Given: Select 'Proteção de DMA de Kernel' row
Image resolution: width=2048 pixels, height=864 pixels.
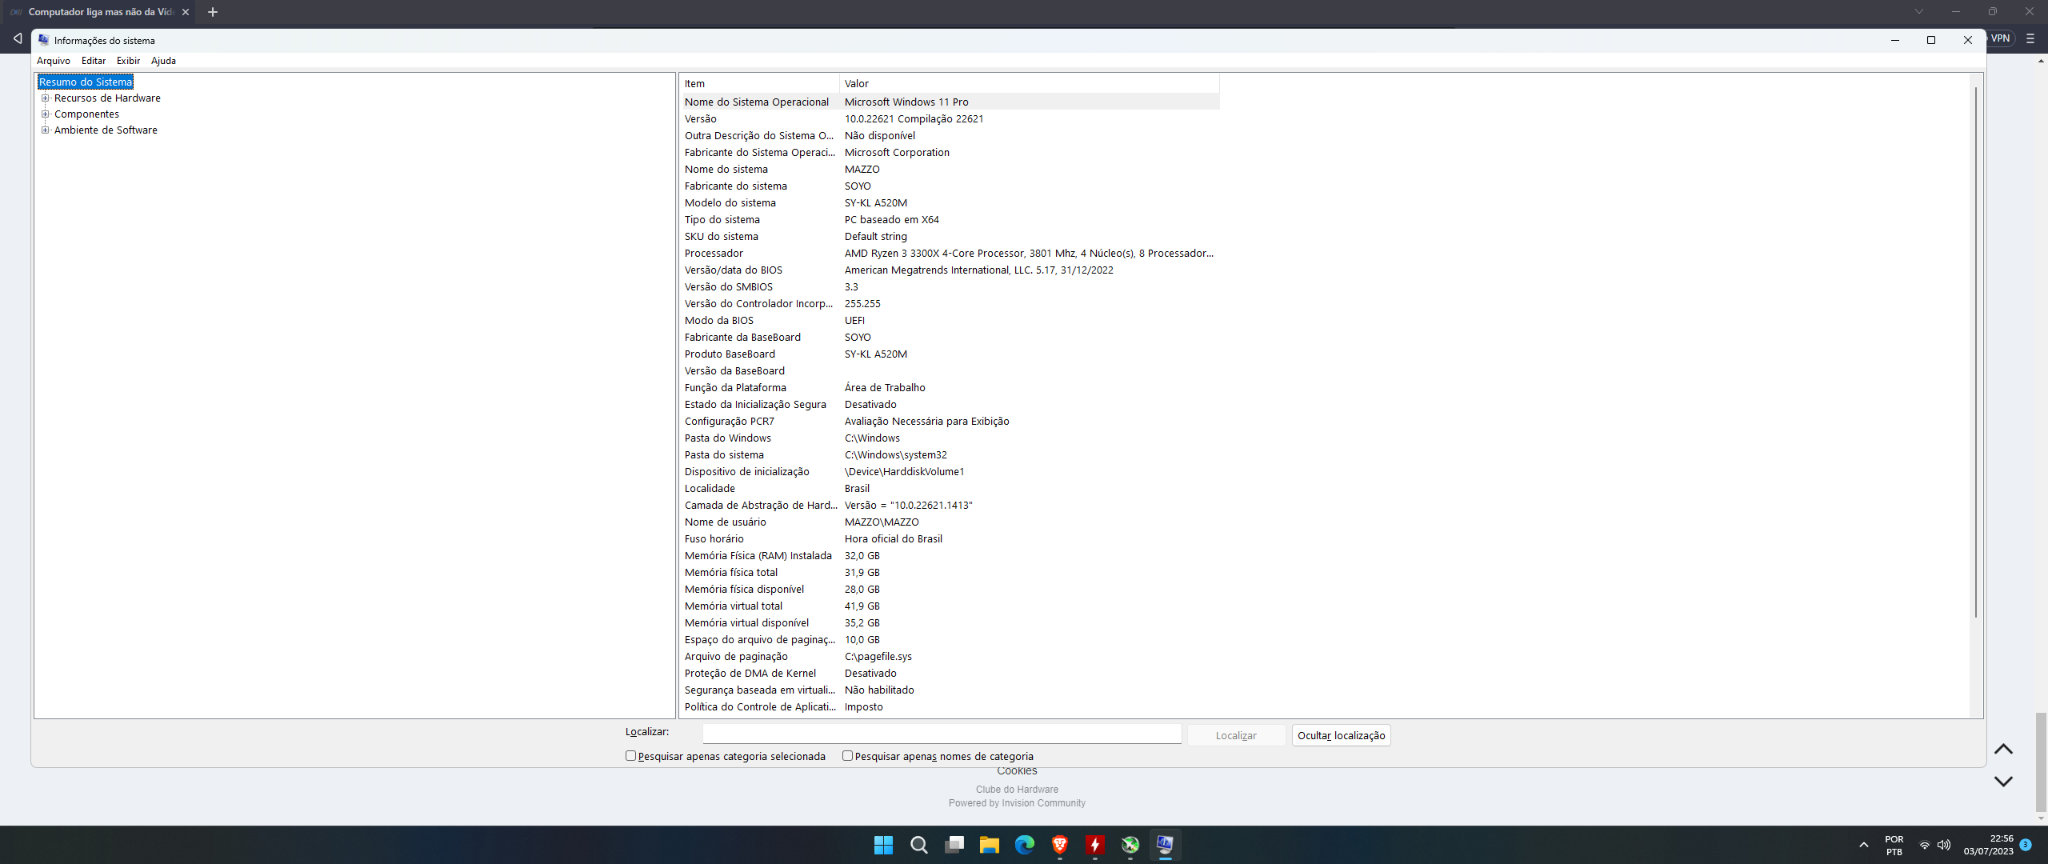Looking at the screenshot, I should [949, 674].
